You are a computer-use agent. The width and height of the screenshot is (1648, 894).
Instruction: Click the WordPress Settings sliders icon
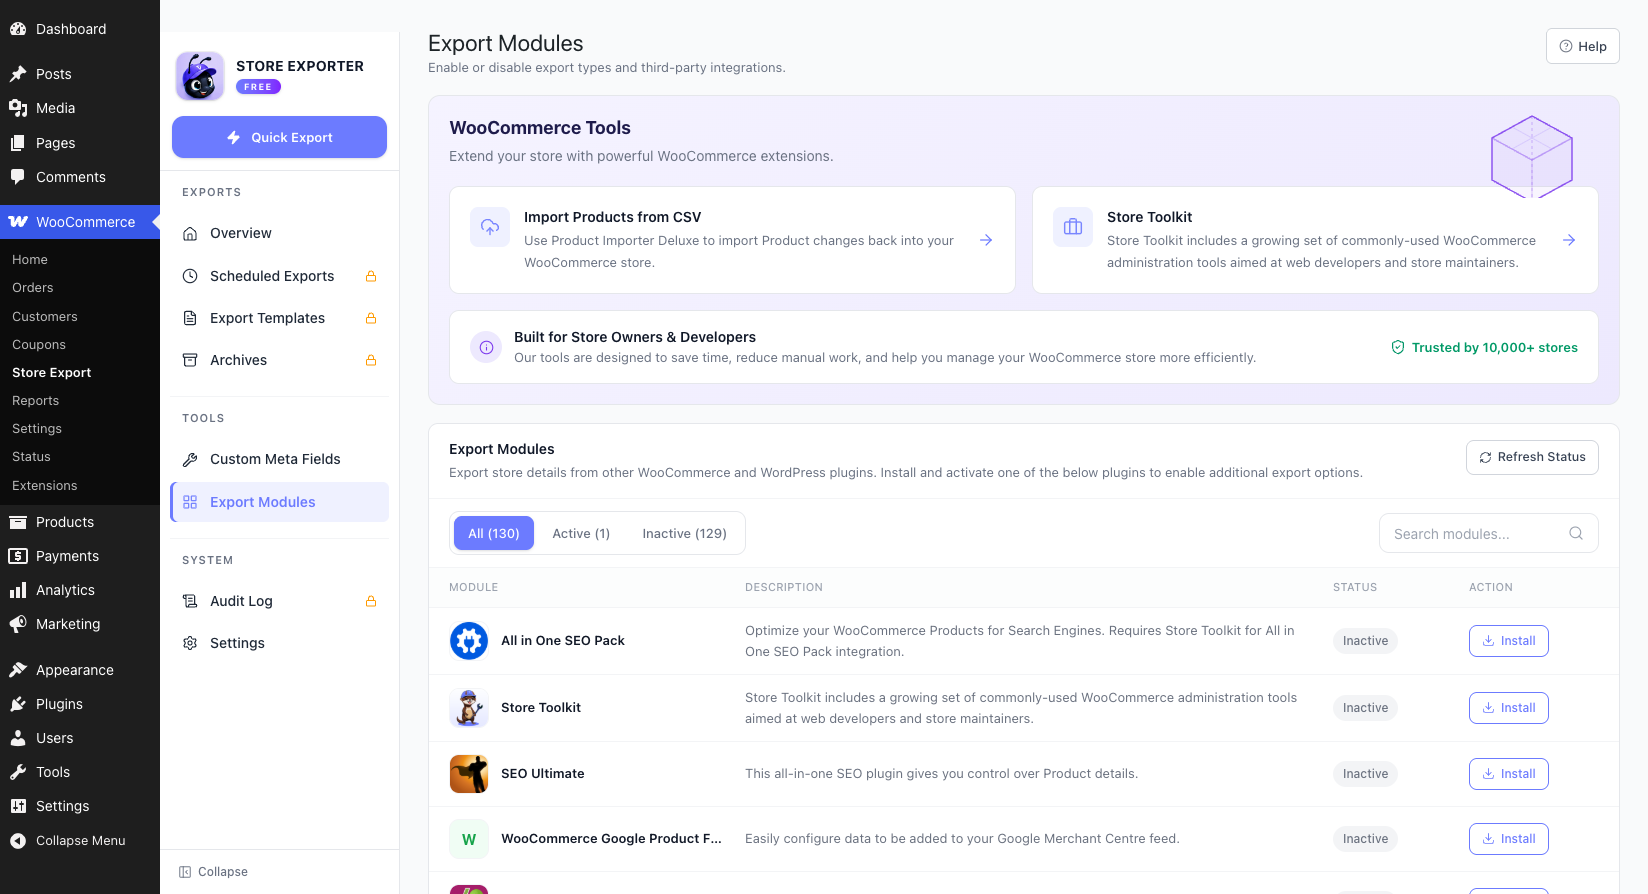pos(18,806)
